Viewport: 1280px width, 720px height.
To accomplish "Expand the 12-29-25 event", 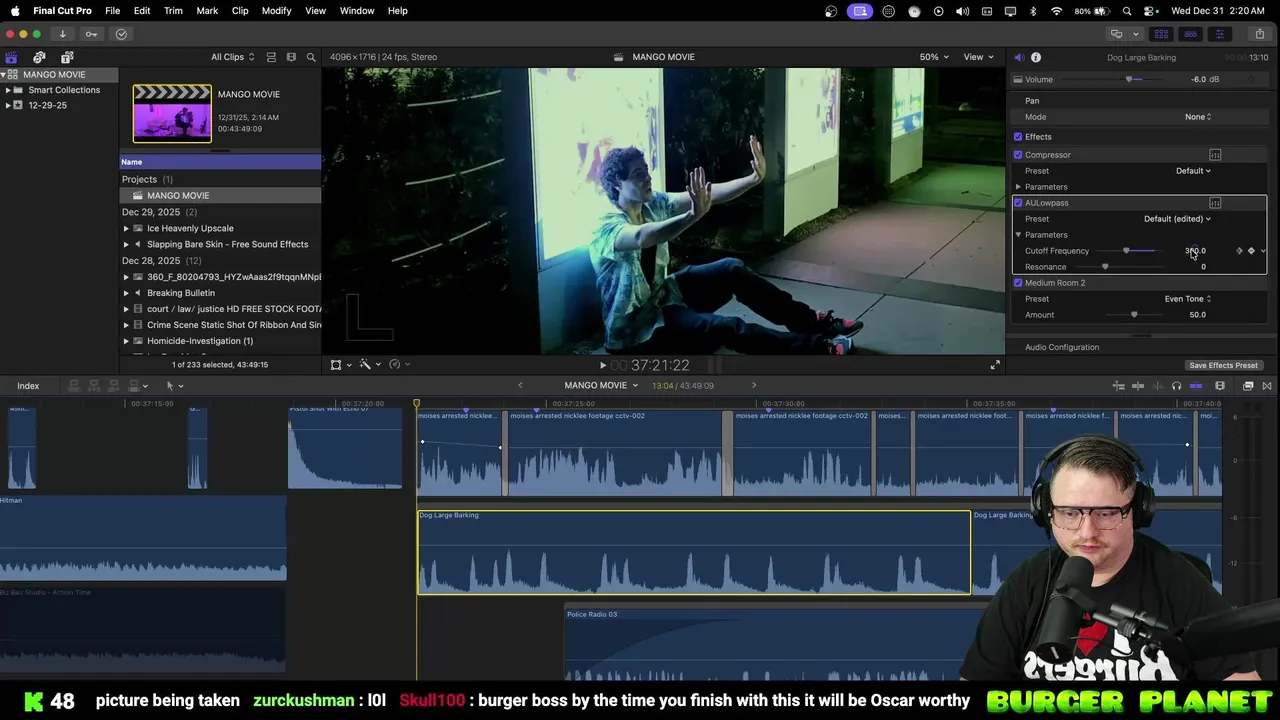I will point(7,105).
